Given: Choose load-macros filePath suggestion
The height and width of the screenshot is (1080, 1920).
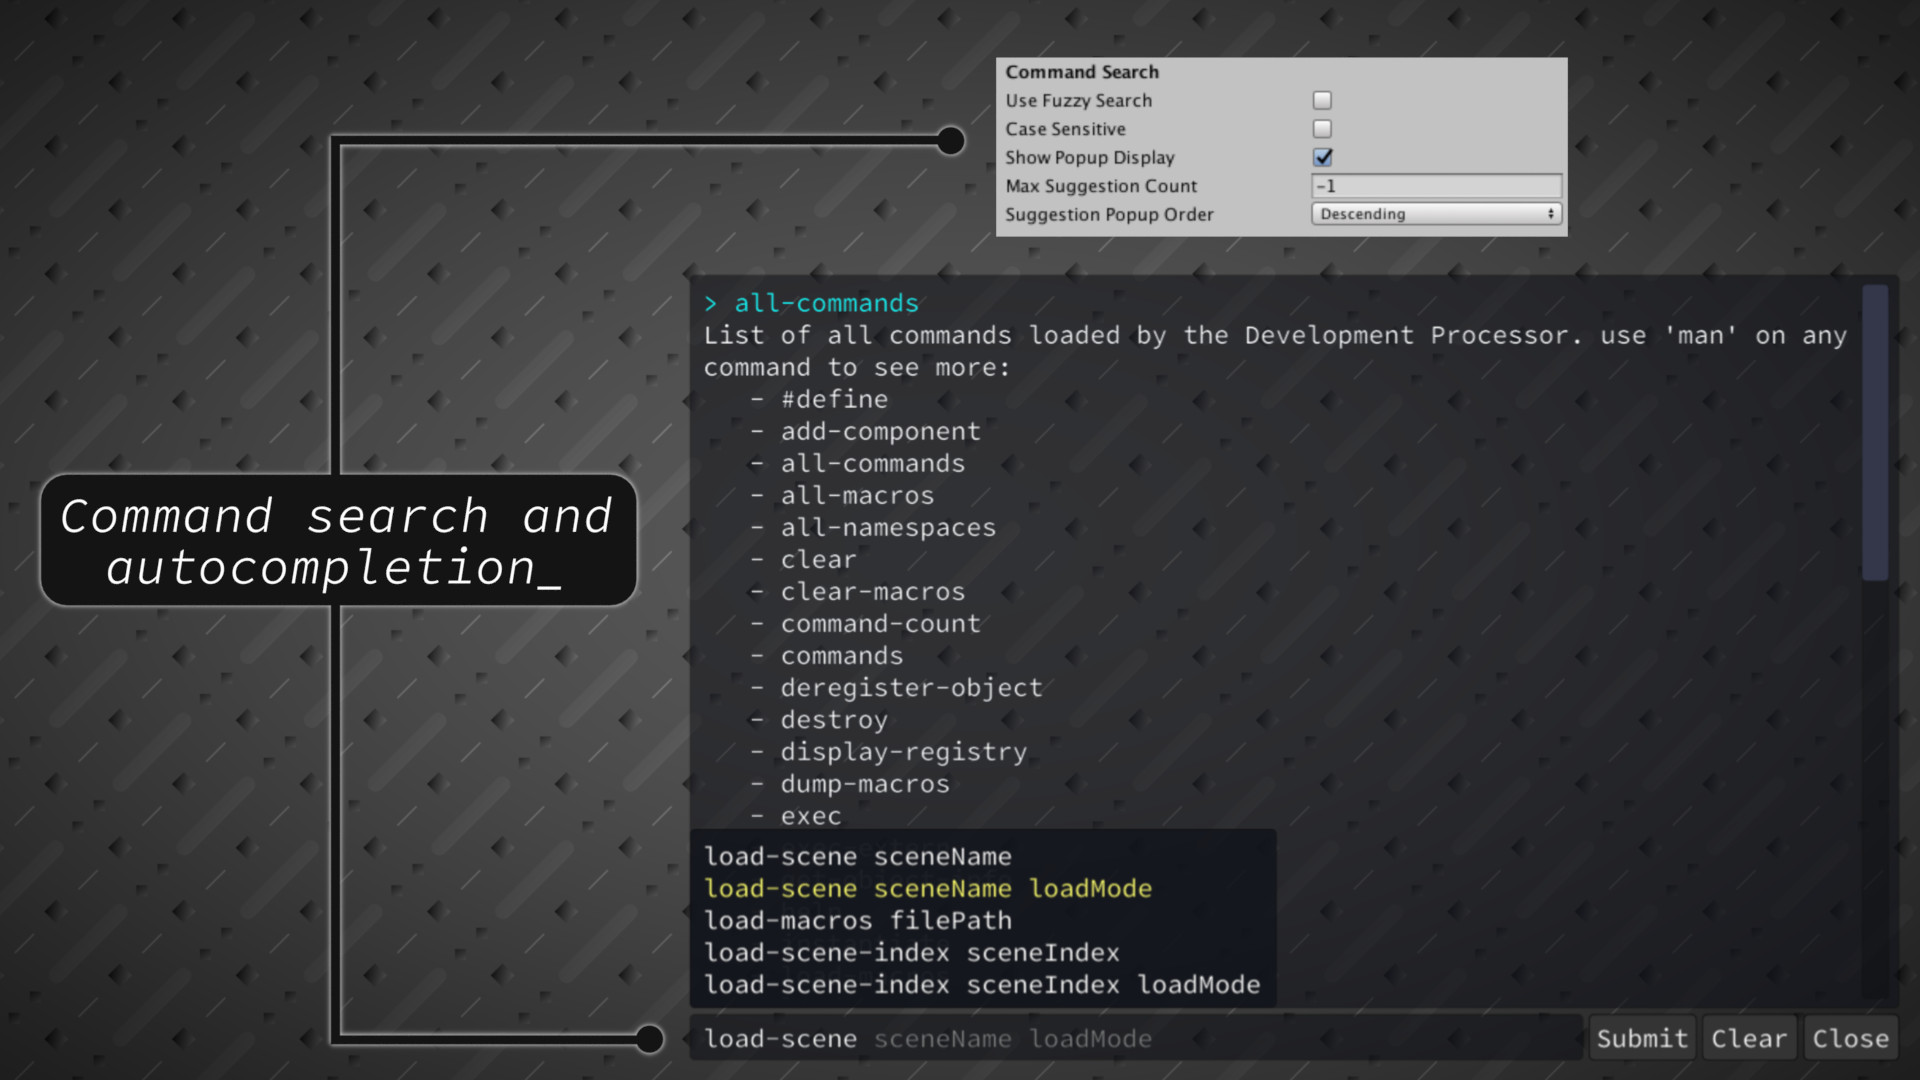Looking at the screenshot, I should 857,921.
